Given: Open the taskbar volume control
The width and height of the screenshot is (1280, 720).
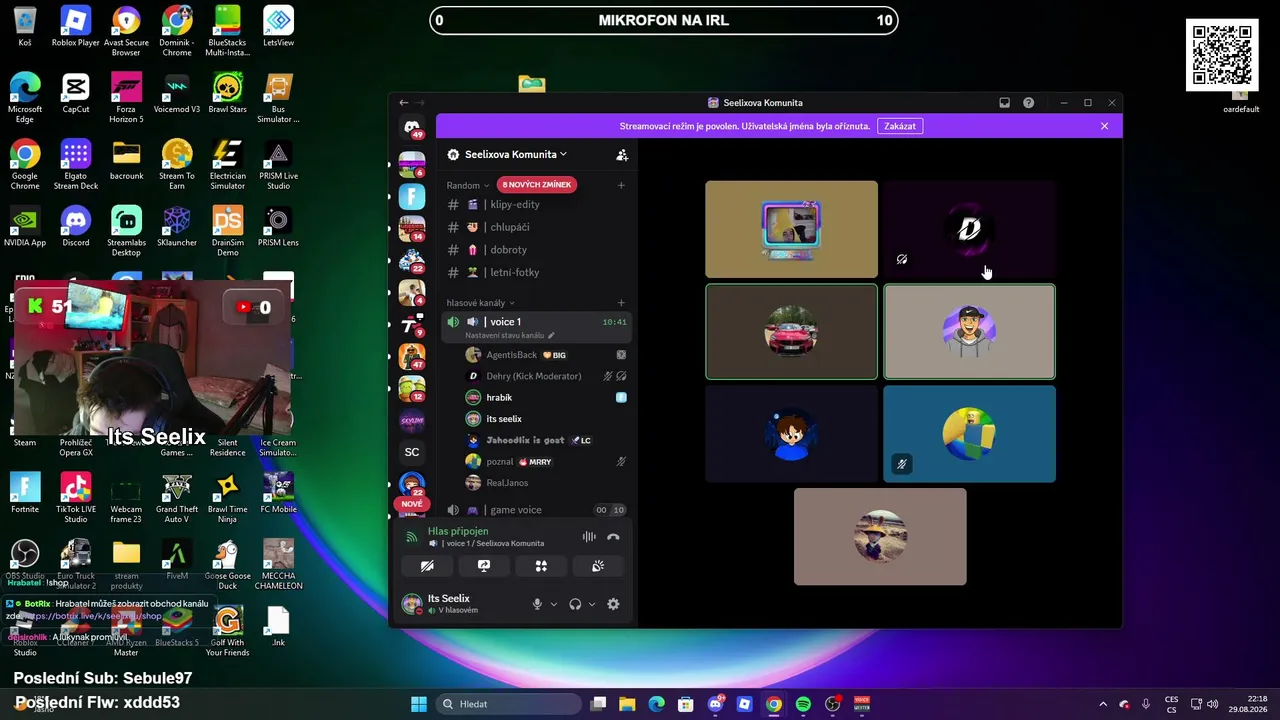Looking at the screenshot, I should 1213,704.
